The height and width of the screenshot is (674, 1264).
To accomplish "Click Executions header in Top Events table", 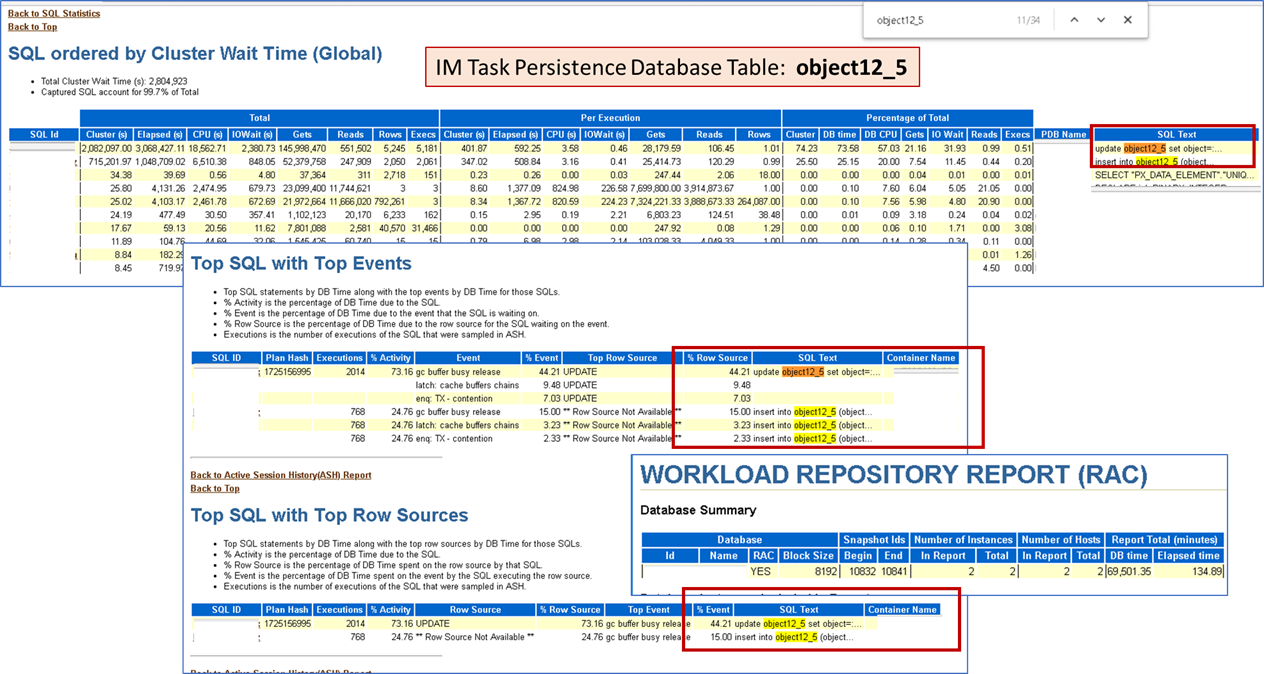I will click(340, 358).
